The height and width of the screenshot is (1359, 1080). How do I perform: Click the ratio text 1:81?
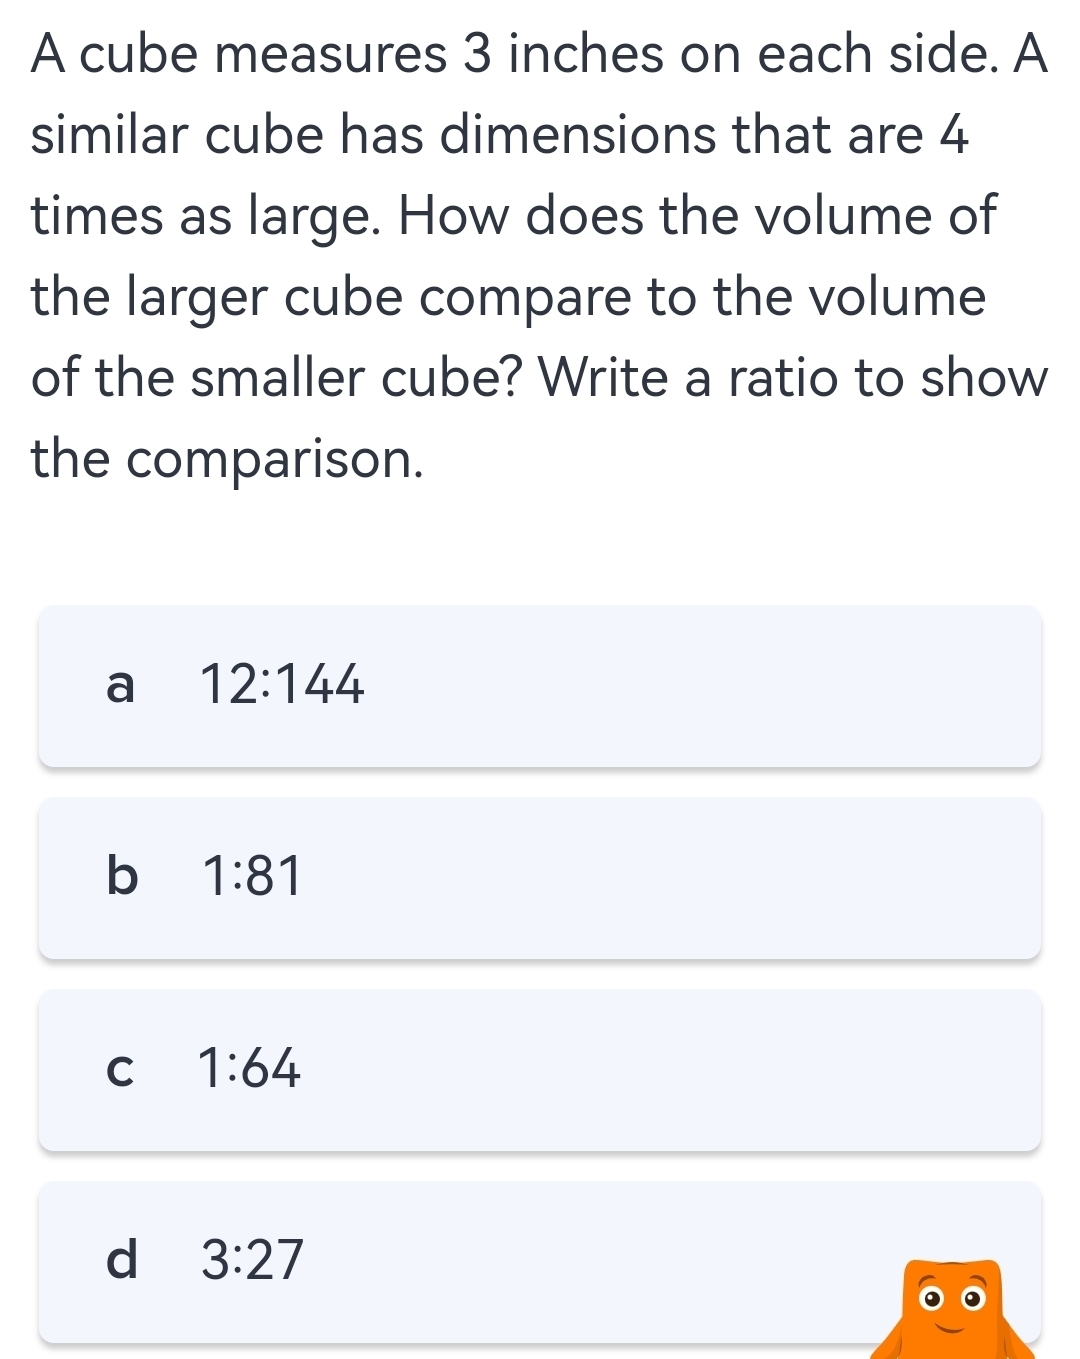(251, 877)
